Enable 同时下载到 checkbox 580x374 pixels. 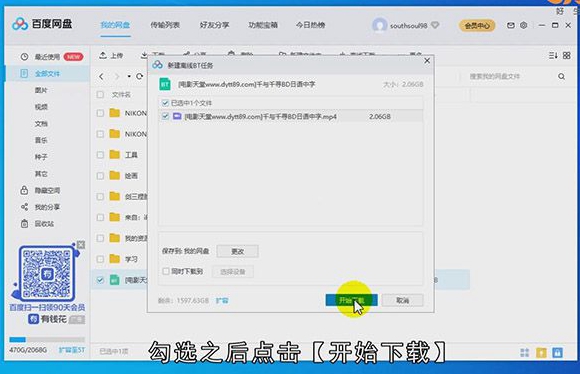point(166,271)
